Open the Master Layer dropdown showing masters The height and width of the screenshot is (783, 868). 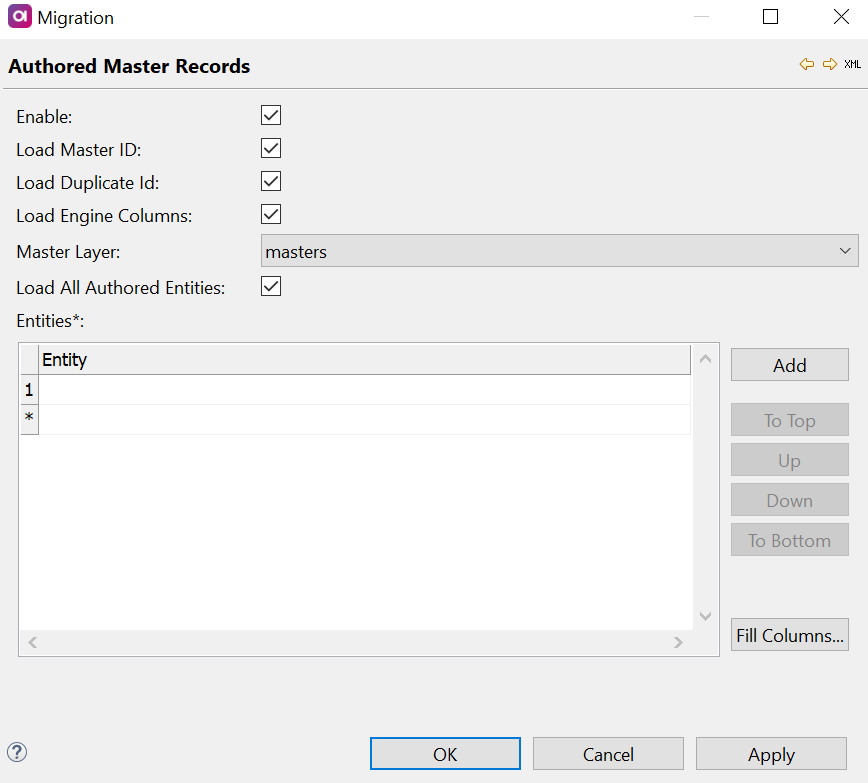pyautogui.click(x=845, y=250)
